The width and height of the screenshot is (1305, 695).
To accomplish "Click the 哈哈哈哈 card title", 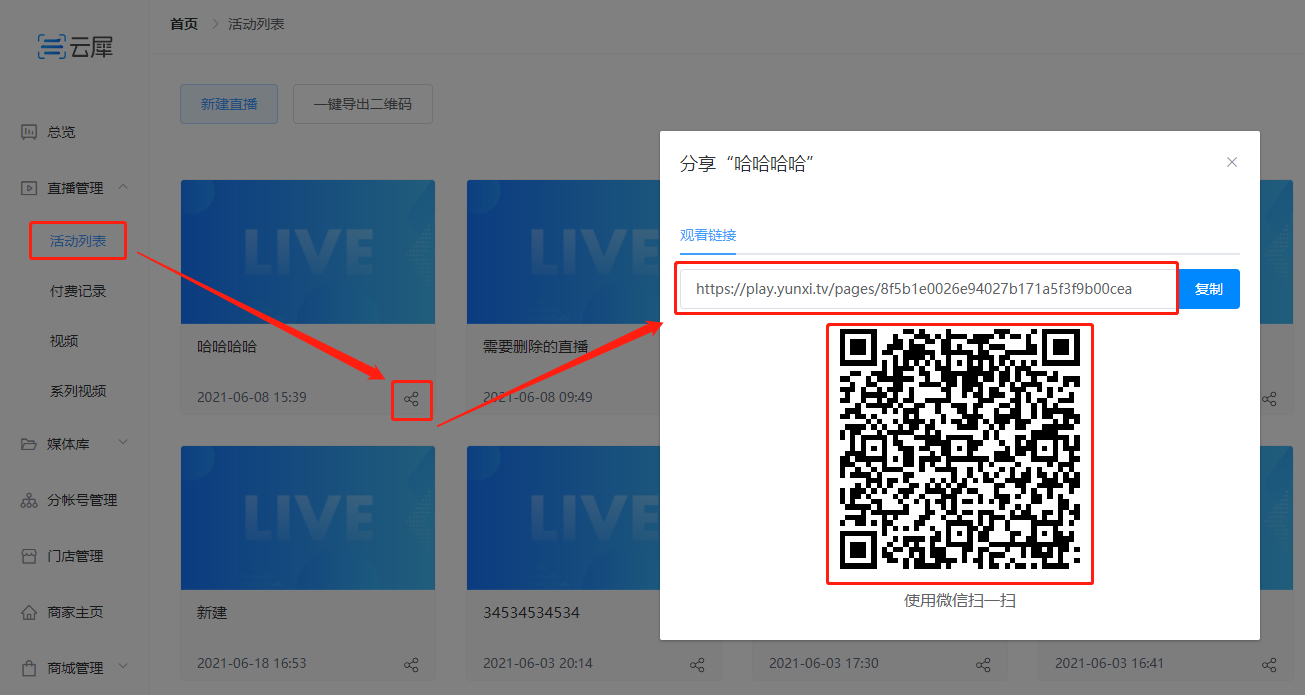I will [227, 347].
